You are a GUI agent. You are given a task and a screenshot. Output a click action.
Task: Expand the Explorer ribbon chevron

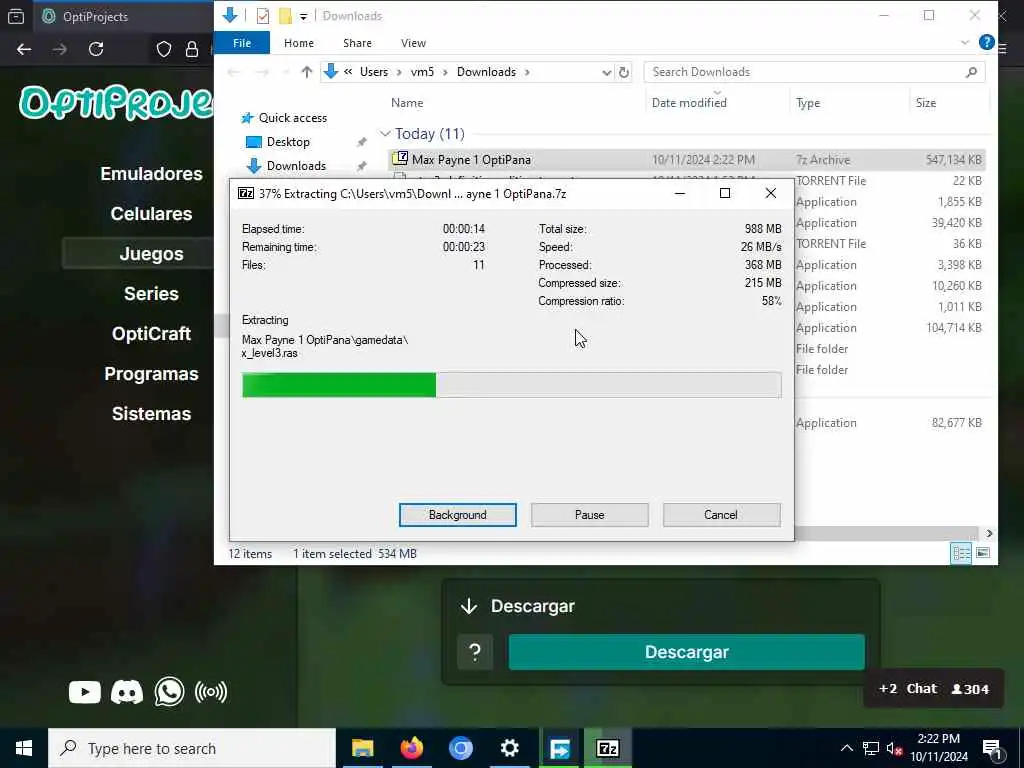click(965, 42)
